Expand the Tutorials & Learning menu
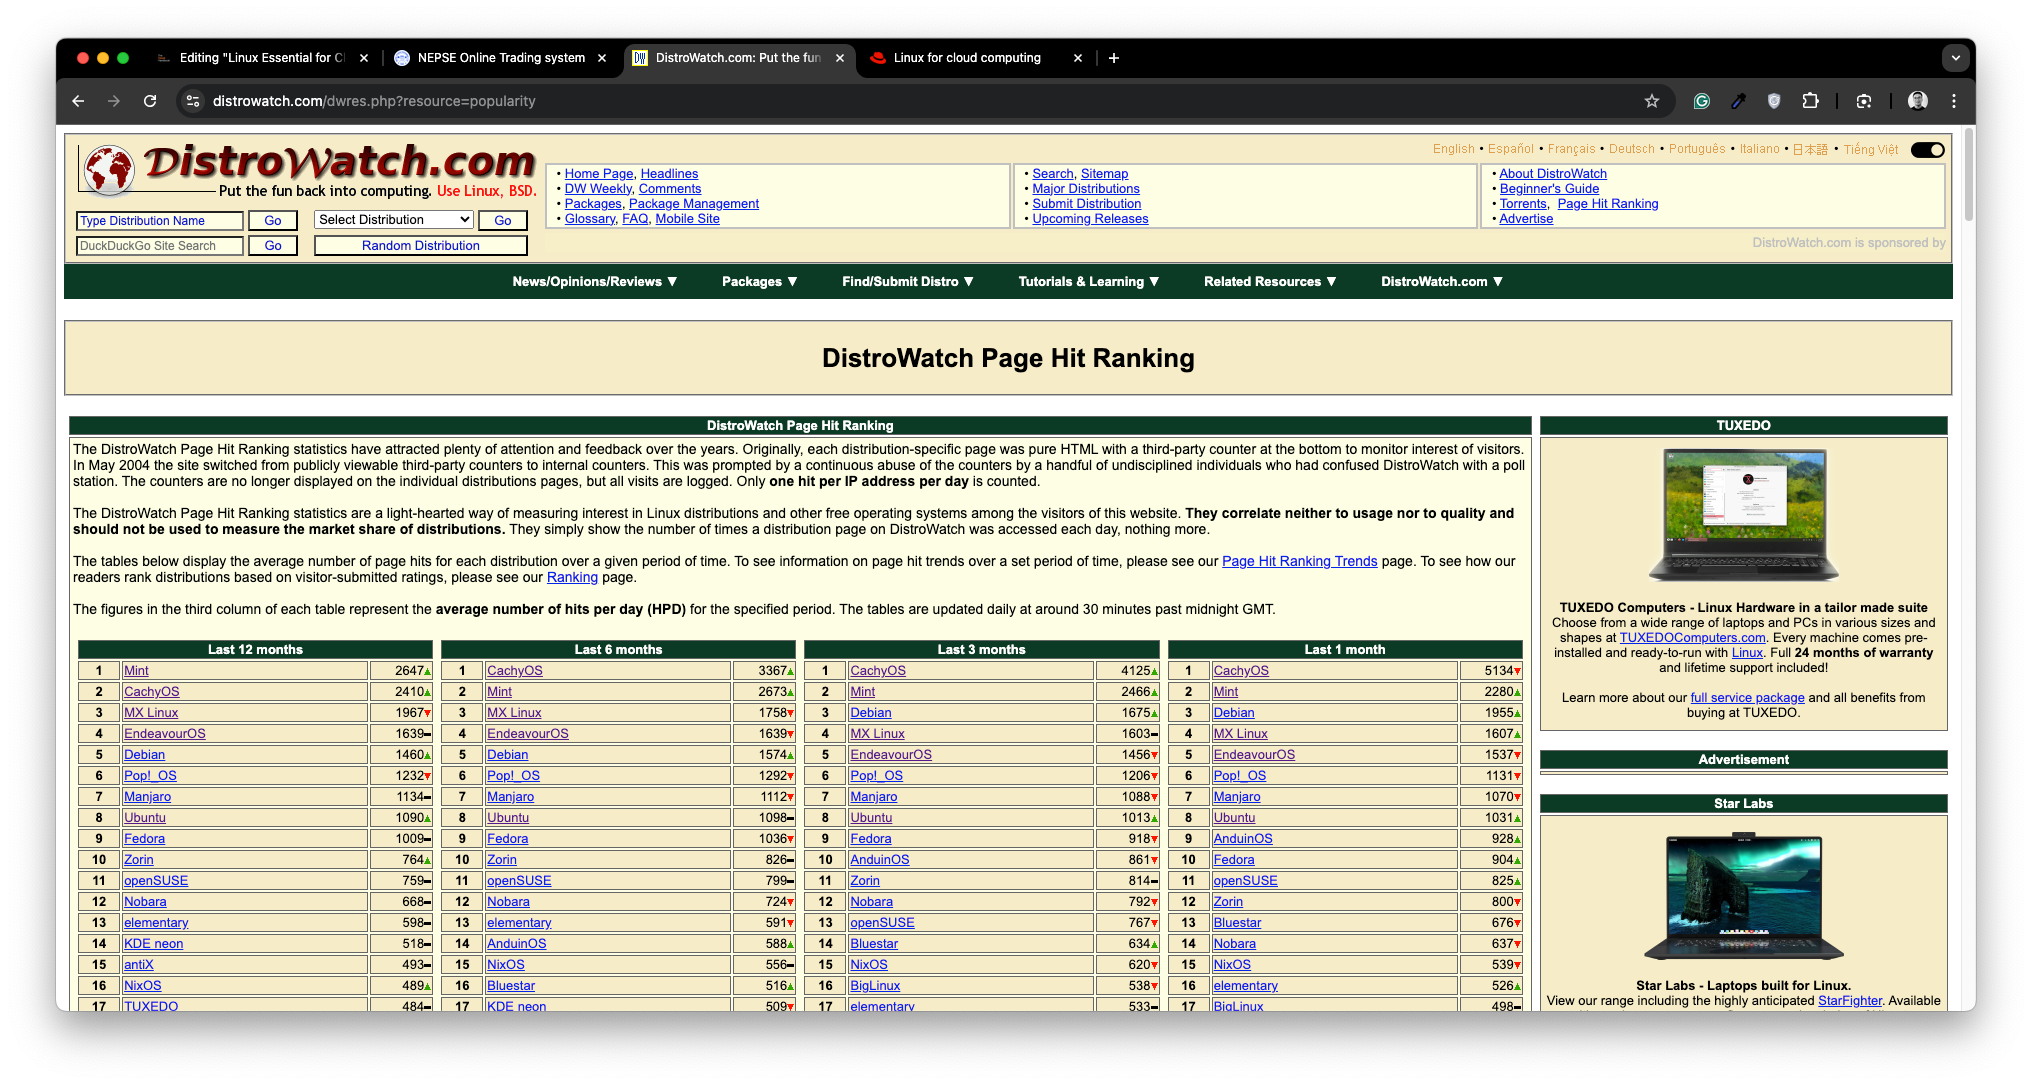2032x1085 pixels. (x=1088, y=282)
